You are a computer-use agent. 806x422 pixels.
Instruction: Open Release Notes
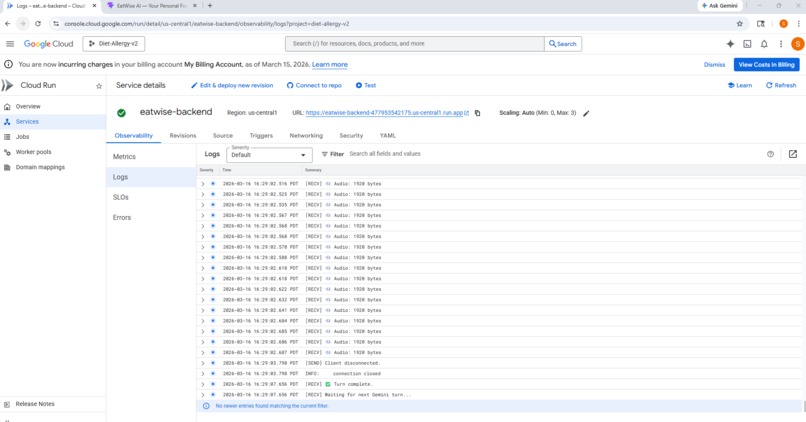pyautogui.click(x=34, y=404)
